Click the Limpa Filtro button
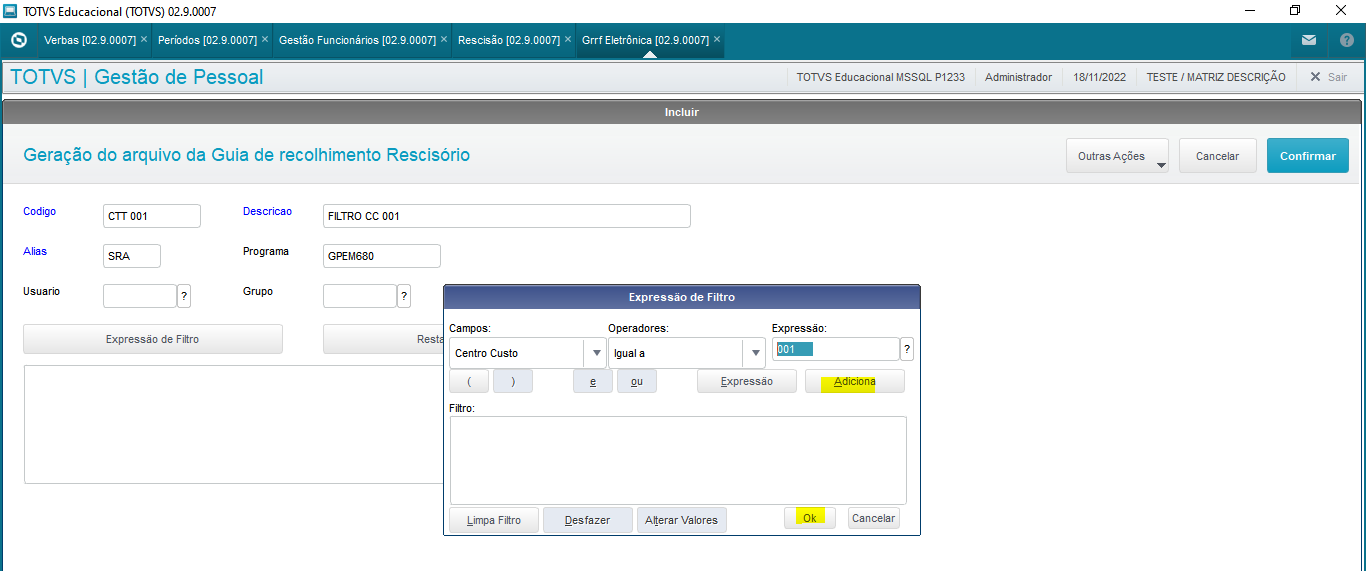The width and height of the screenshot is (1366, 571). [494, 520]
